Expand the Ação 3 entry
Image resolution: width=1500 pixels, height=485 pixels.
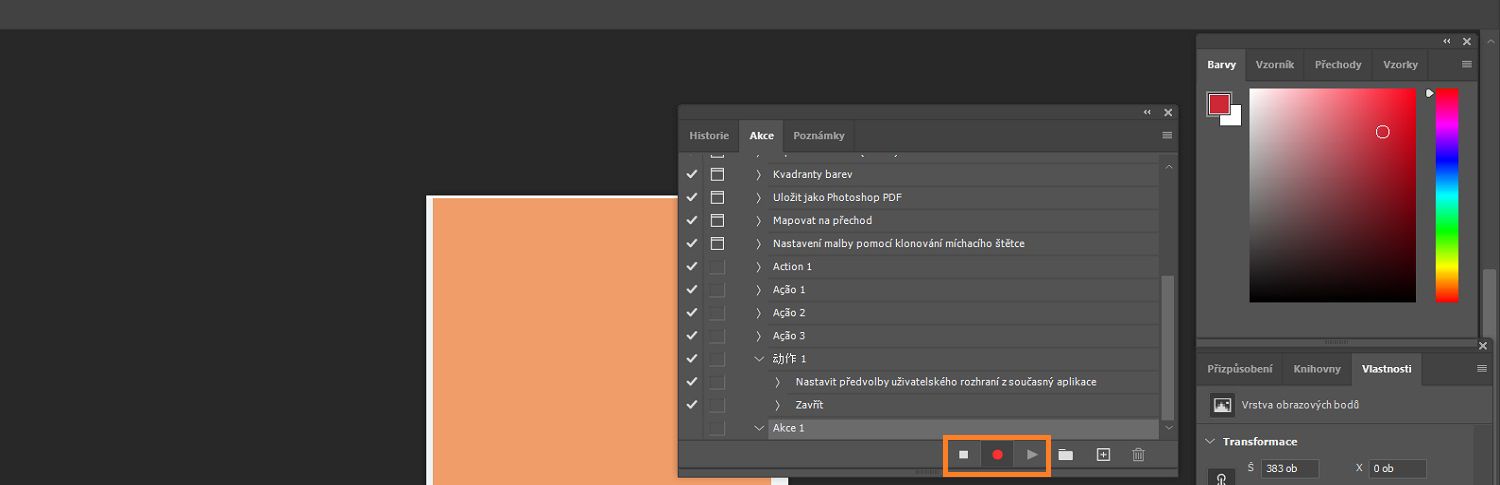[759, 335]
